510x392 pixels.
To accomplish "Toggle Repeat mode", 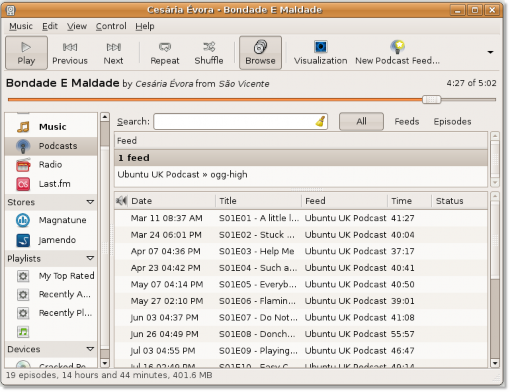I will coord(165,53).
